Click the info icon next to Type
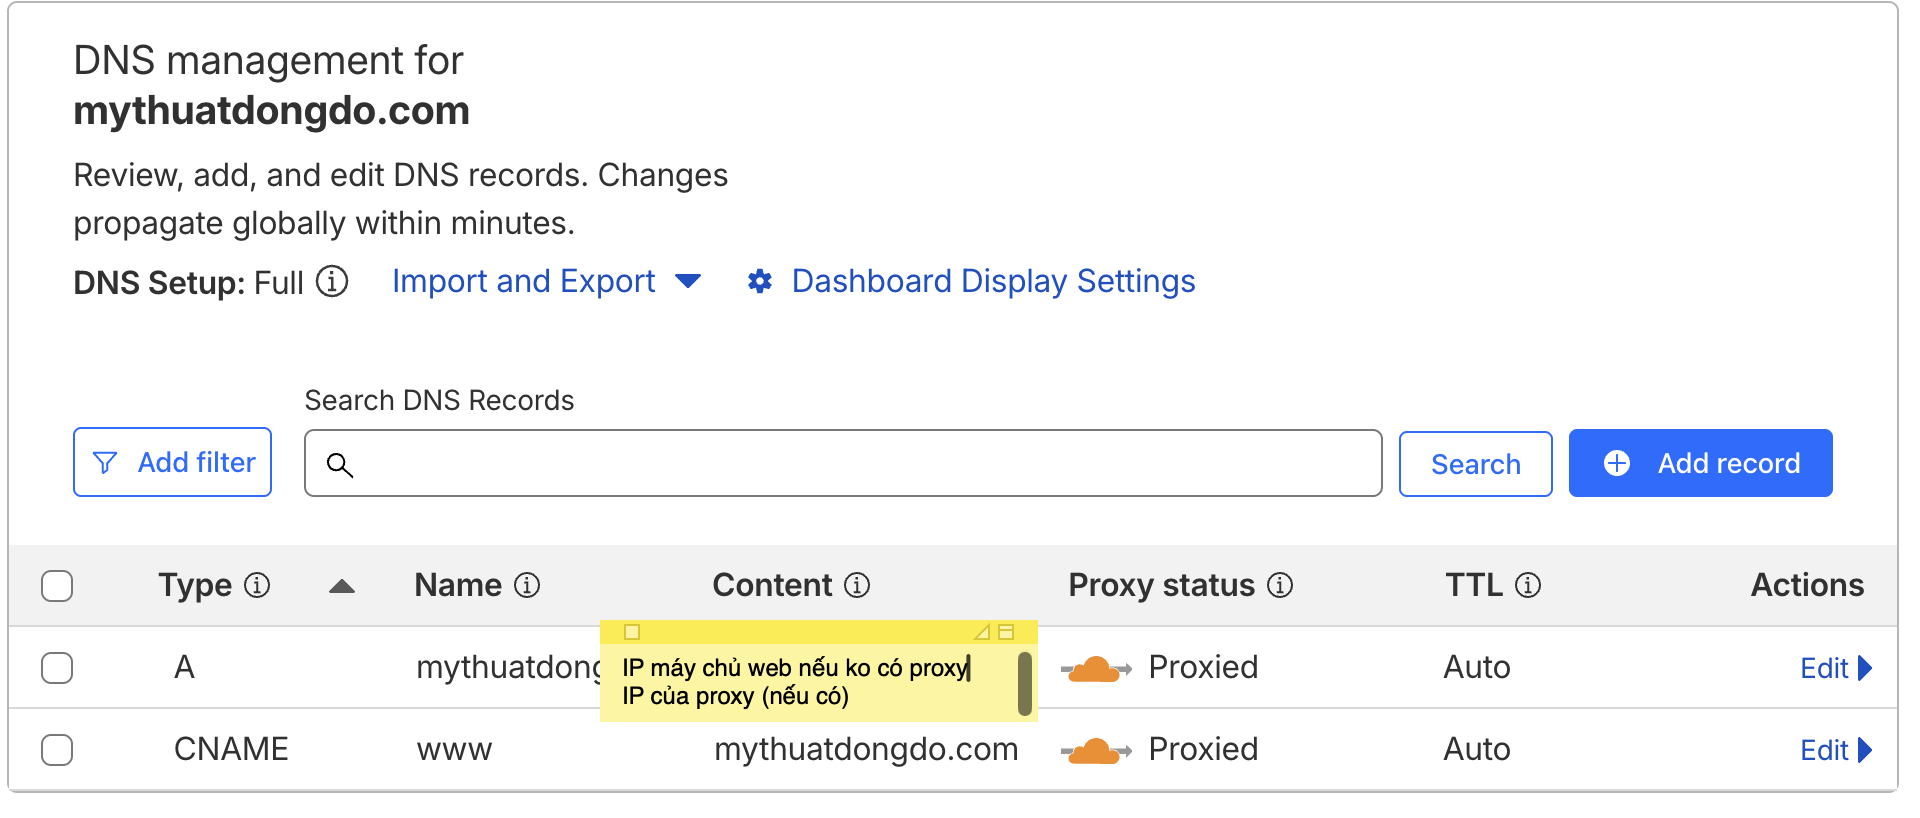Viewport: 1920px width, 818px height. pos(257,585)
